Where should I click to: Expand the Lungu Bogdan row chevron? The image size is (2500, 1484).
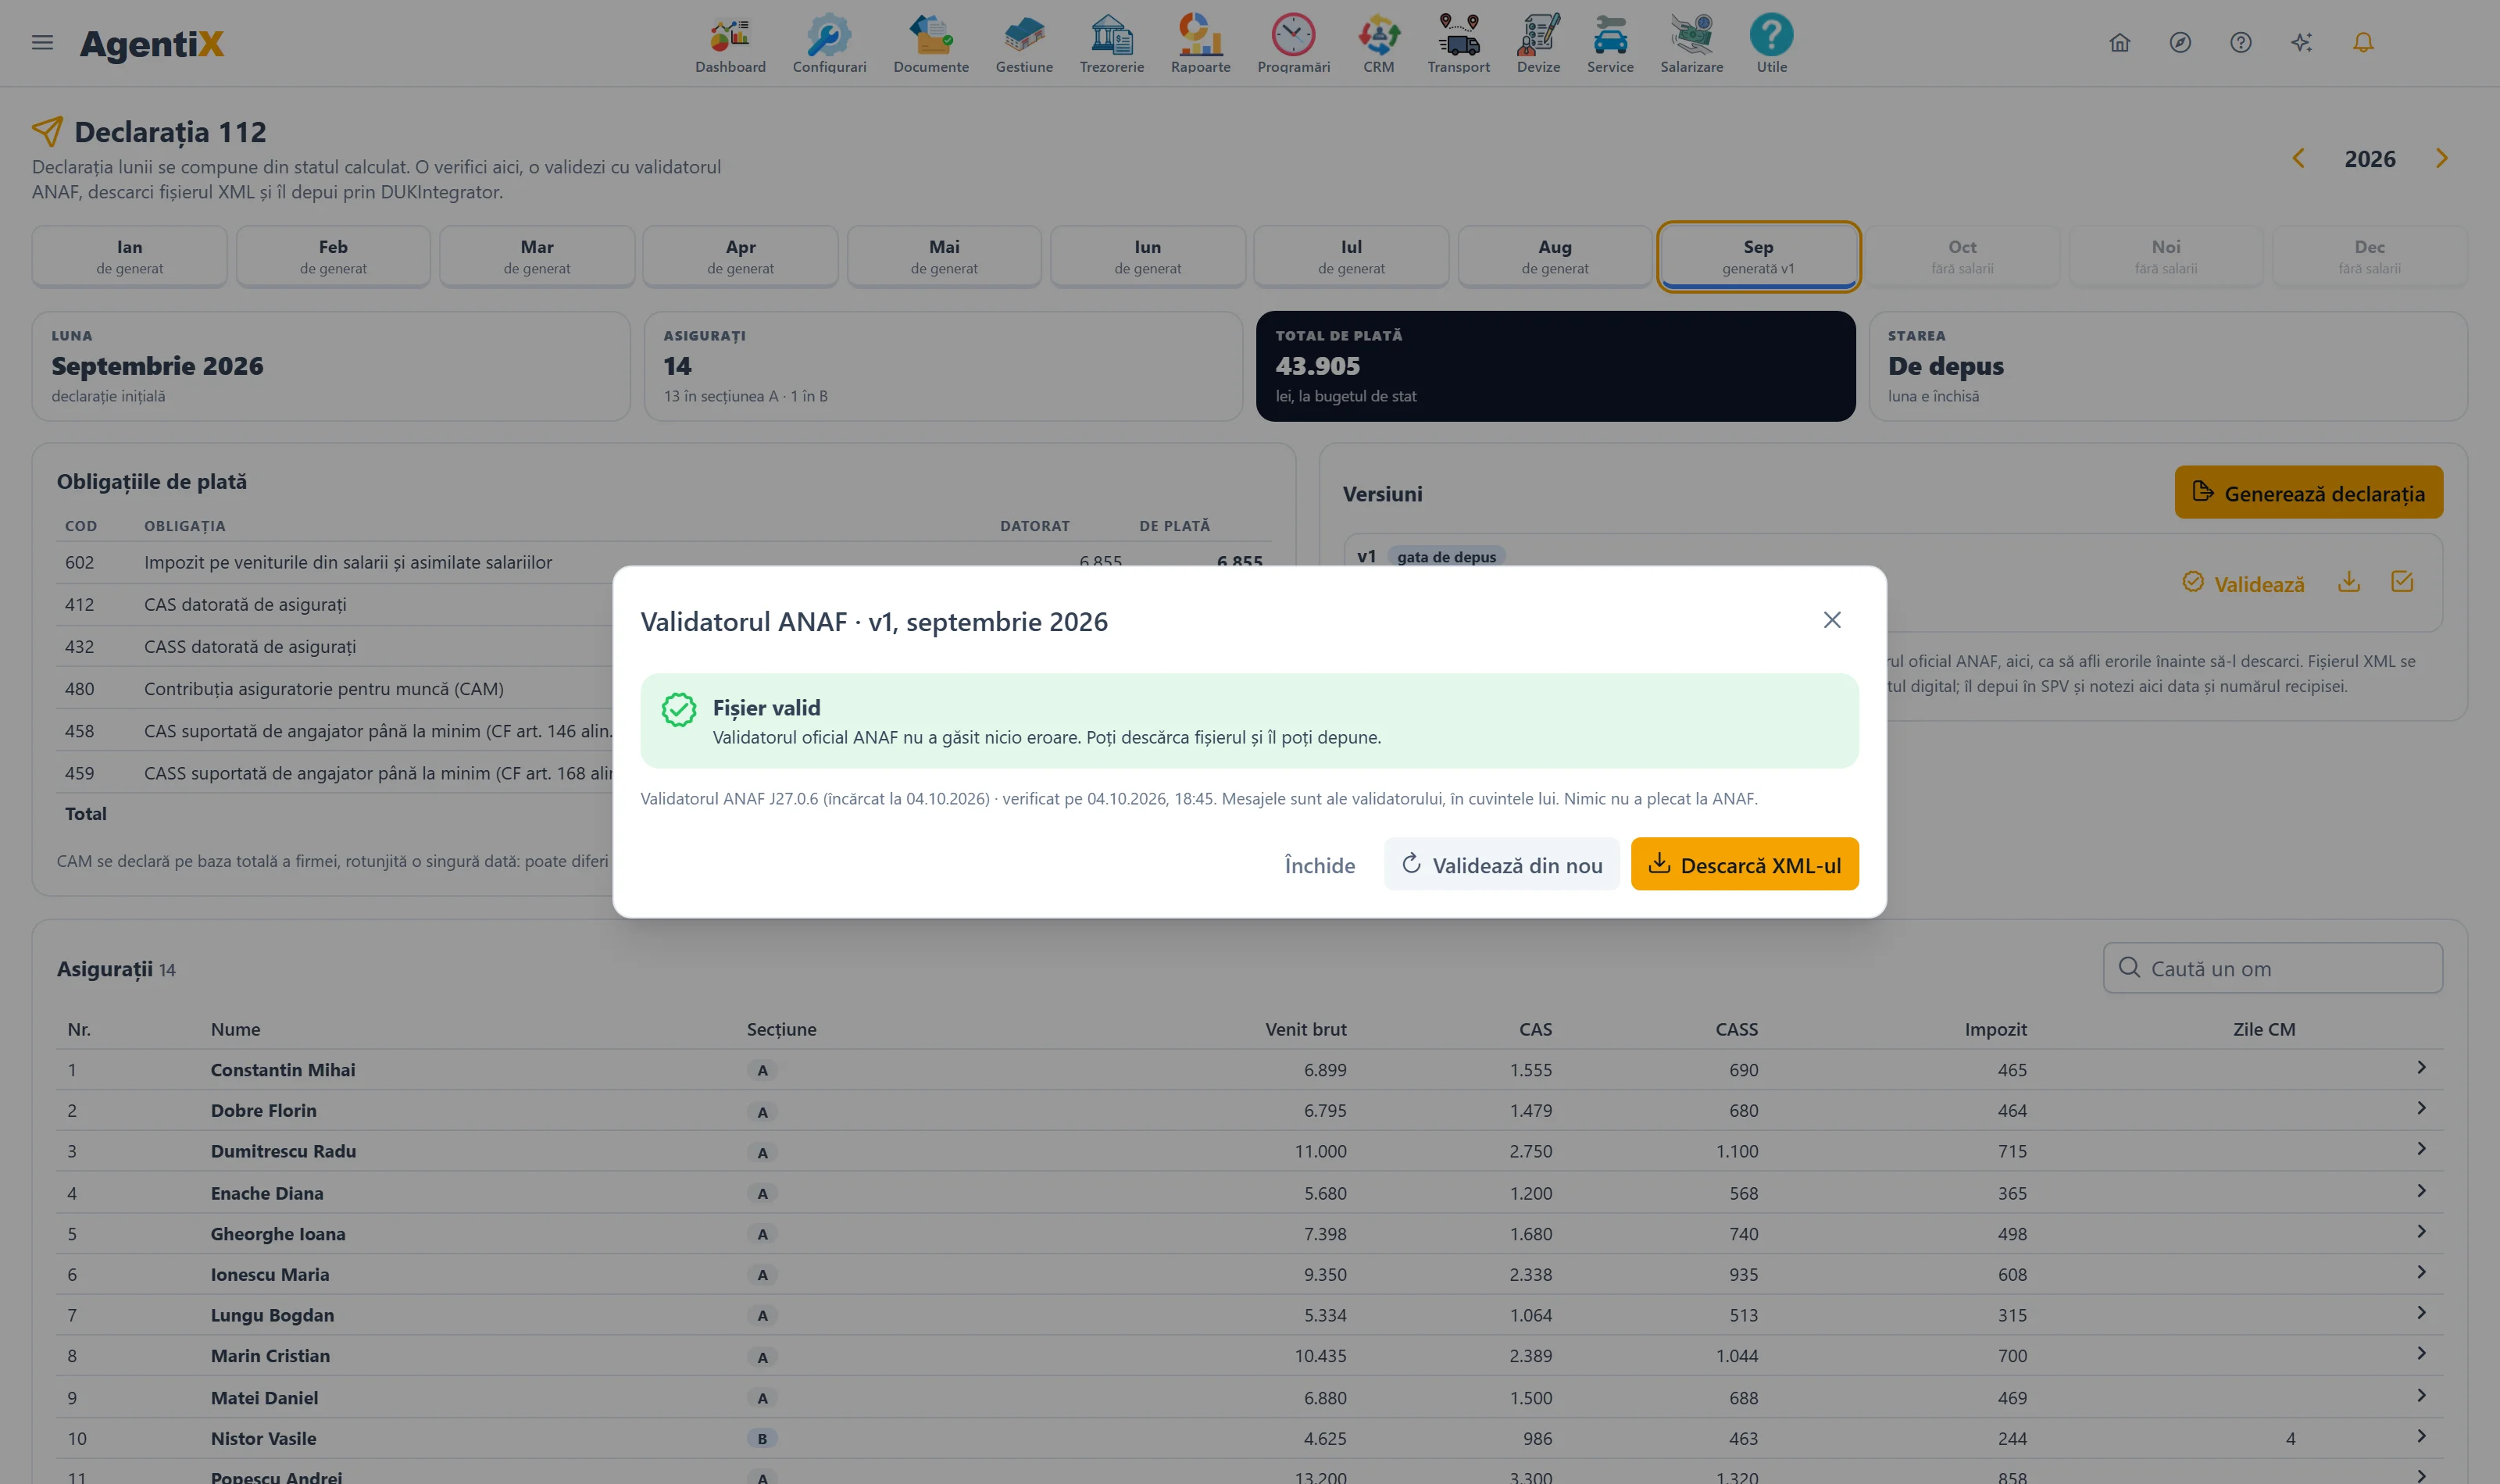pyautogui.click(x=2421, y=1313)
